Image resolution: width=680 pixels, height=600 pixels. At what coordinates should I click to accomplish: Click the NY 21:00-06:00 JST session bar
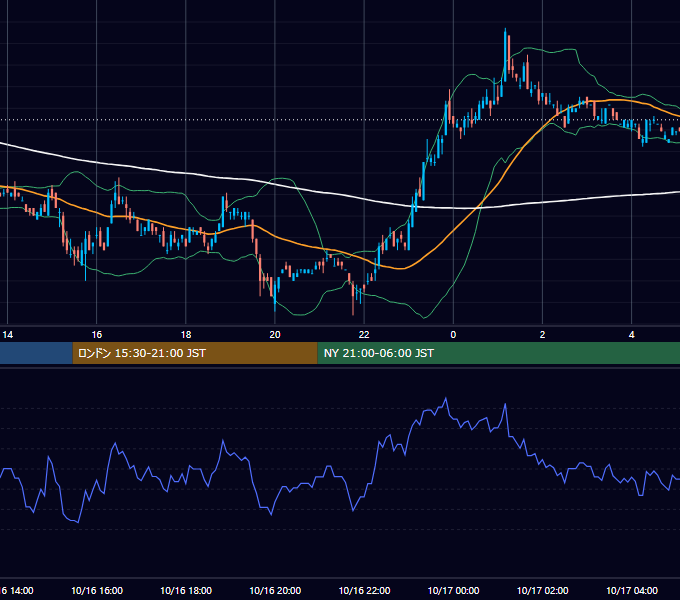499,353
